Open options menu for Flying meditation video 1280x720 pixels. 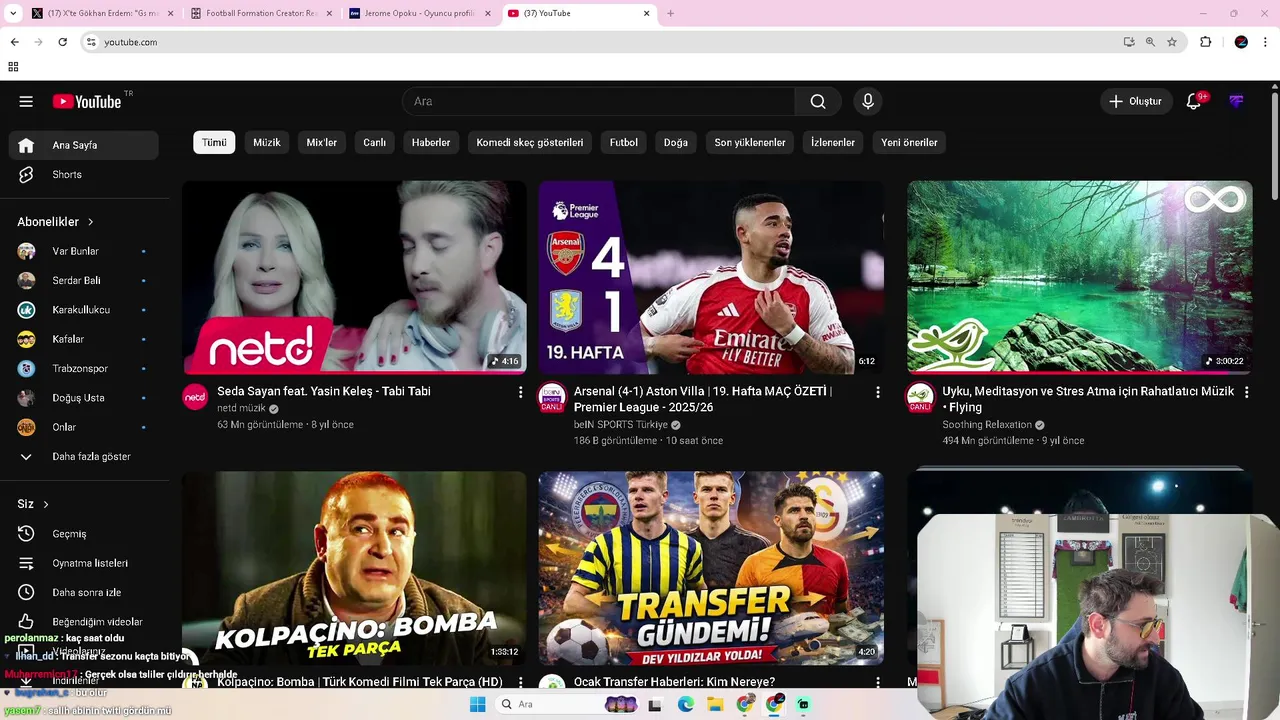click(x=1246, y=392)
